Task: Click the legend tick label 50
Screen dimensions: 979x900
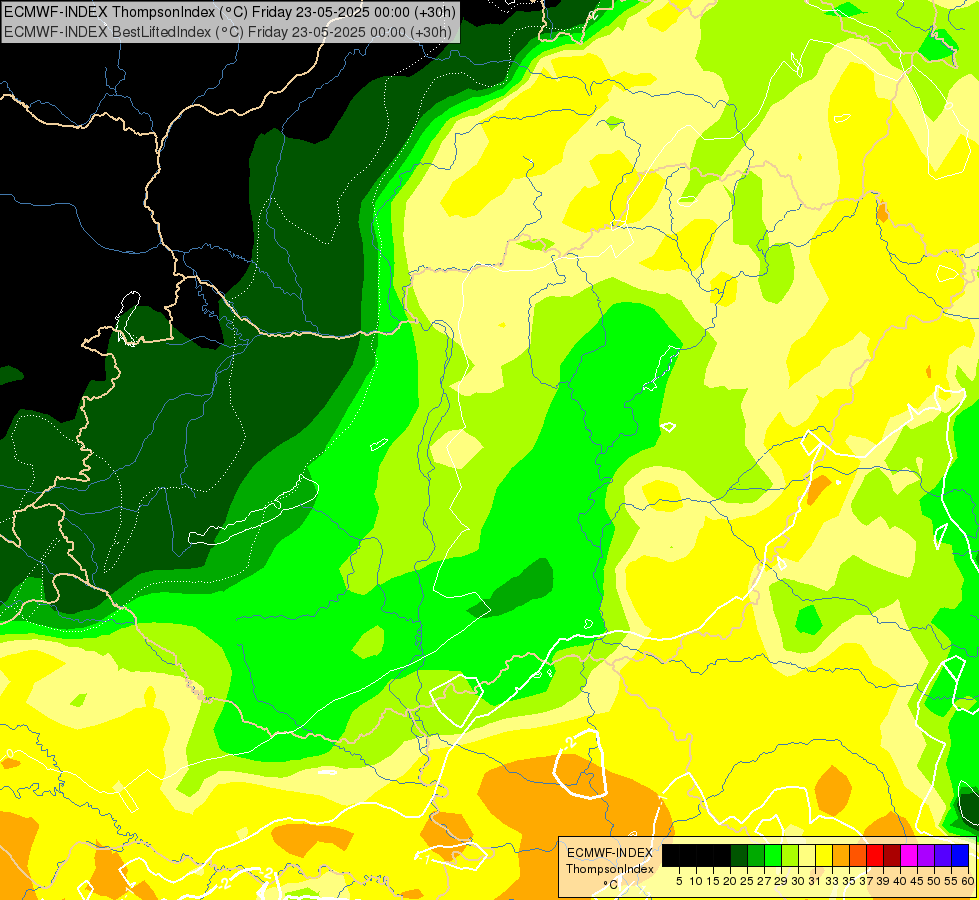Action: point(935,881)
